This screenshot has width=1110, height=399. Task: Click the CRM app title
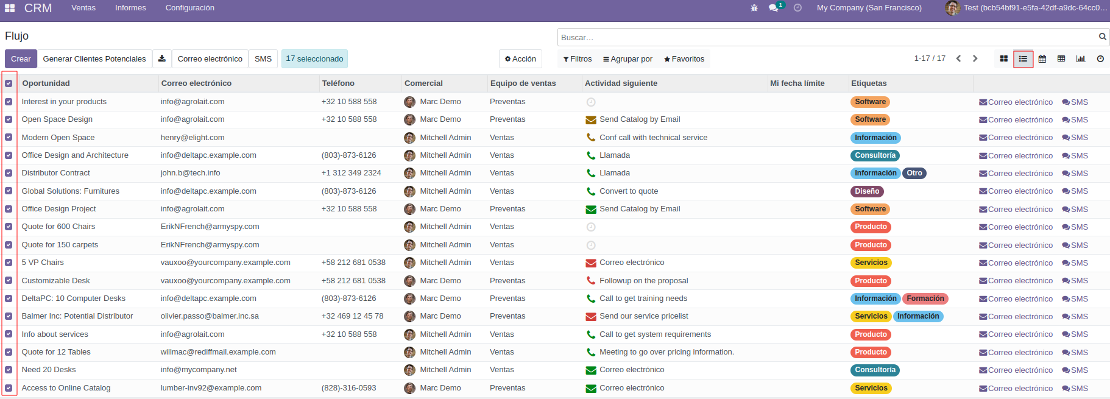click(x=38, y=8)
